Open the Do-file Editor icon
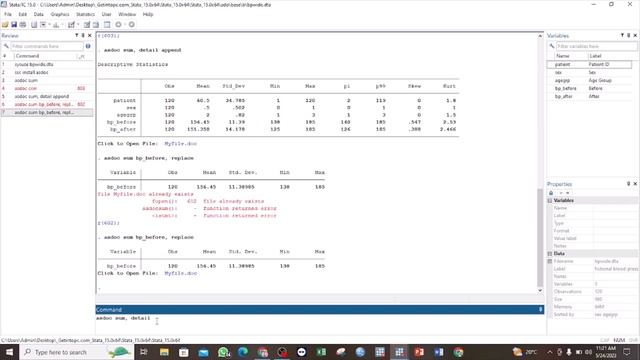640x360 pixels. pos(71,25)
